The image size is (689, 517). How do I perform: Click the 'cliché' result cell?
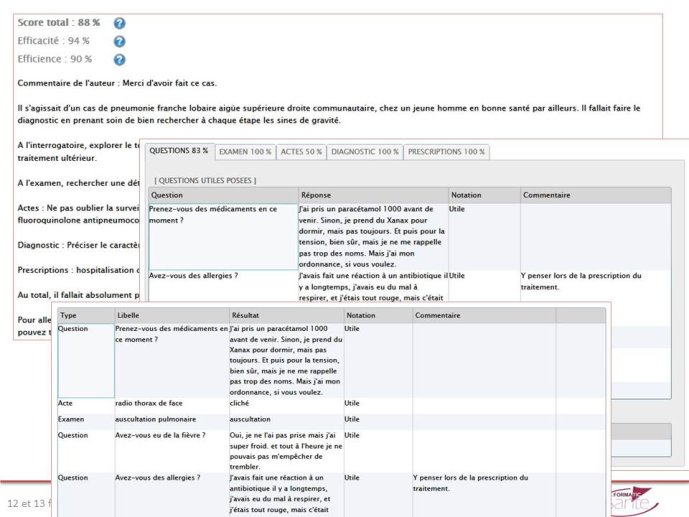point(239,403)
